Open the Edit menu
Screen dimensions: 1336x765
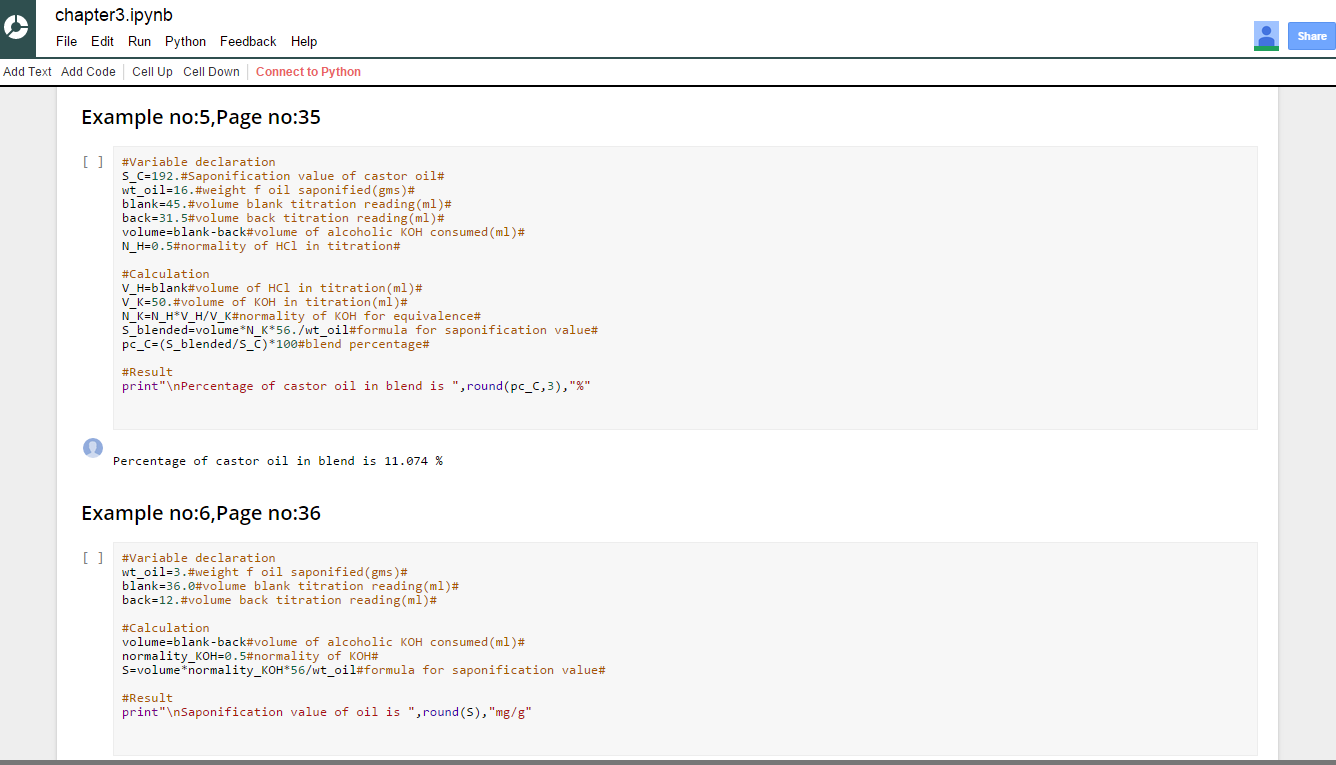click(102, 41)
